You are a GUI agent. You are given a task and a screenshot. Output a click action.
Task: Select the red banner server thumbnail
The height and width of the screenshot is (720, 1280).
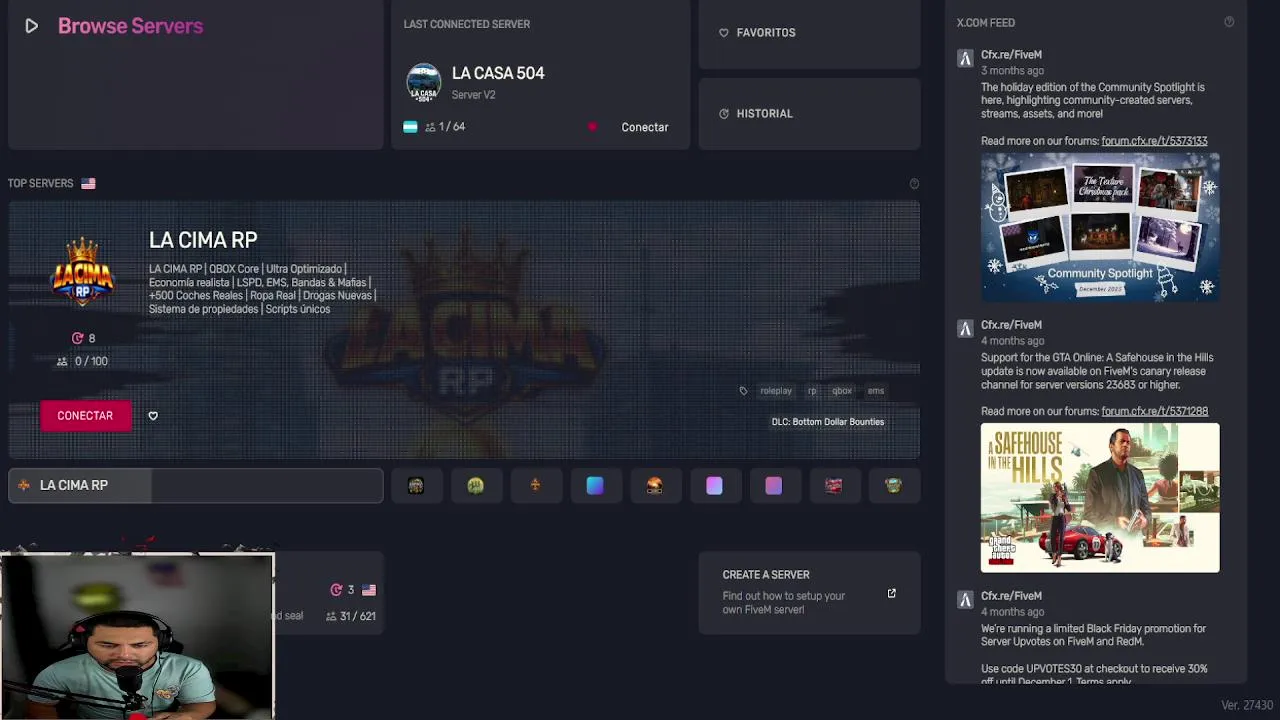coord(833,485)
